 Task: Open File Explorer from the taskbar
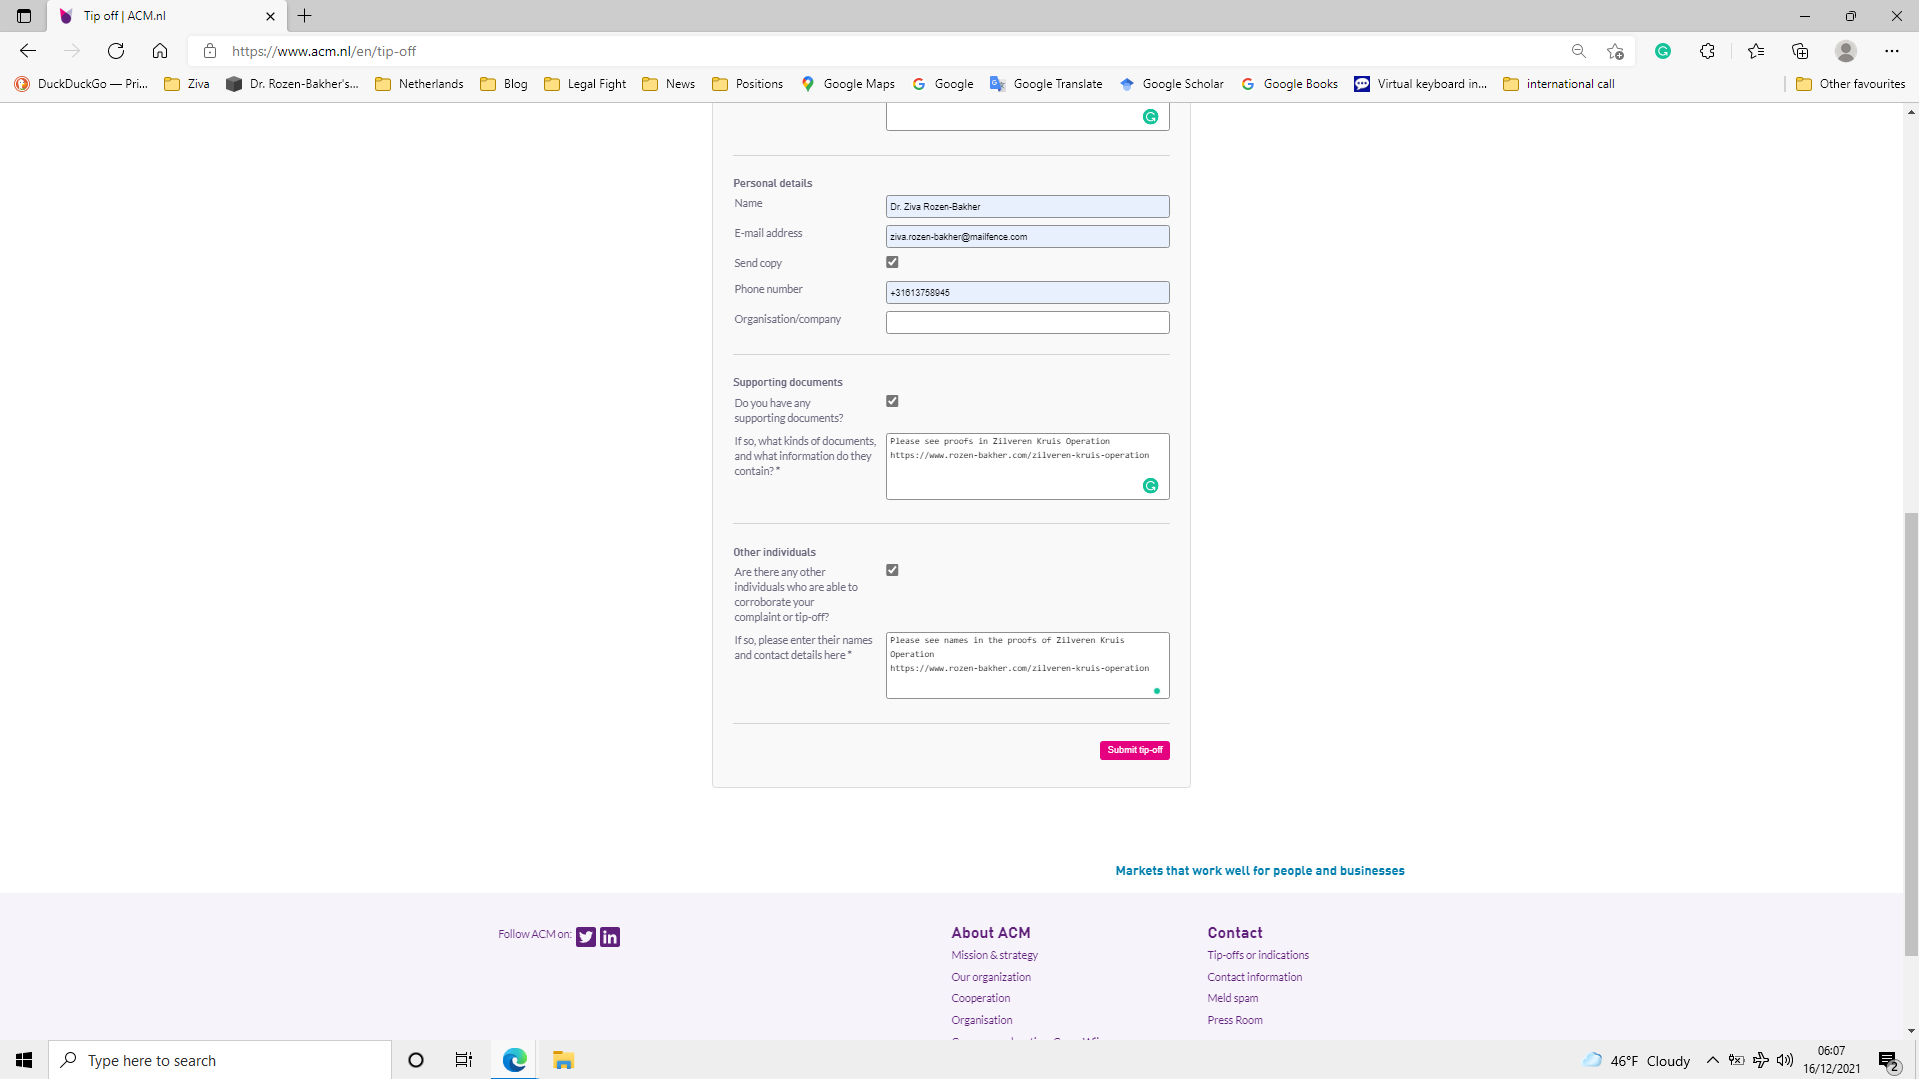563,1059
